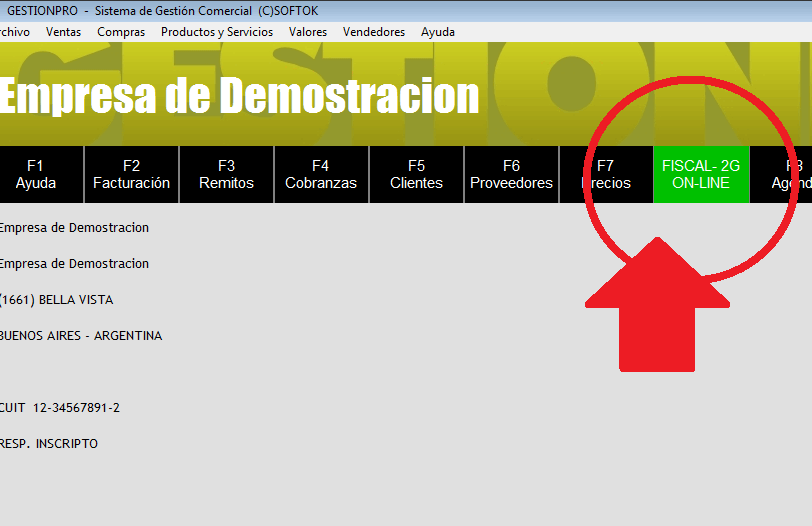Image resolution: width=812 pixels, height=526 pixels.
Task: Select the BUENOS AIRES - ARGENTINA text
Action: tap(81, 336)
